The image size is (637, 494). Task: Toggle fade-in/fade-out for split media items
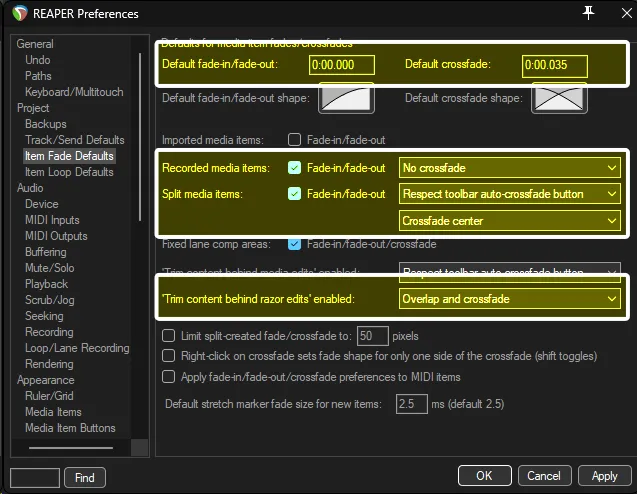point(295,194)
